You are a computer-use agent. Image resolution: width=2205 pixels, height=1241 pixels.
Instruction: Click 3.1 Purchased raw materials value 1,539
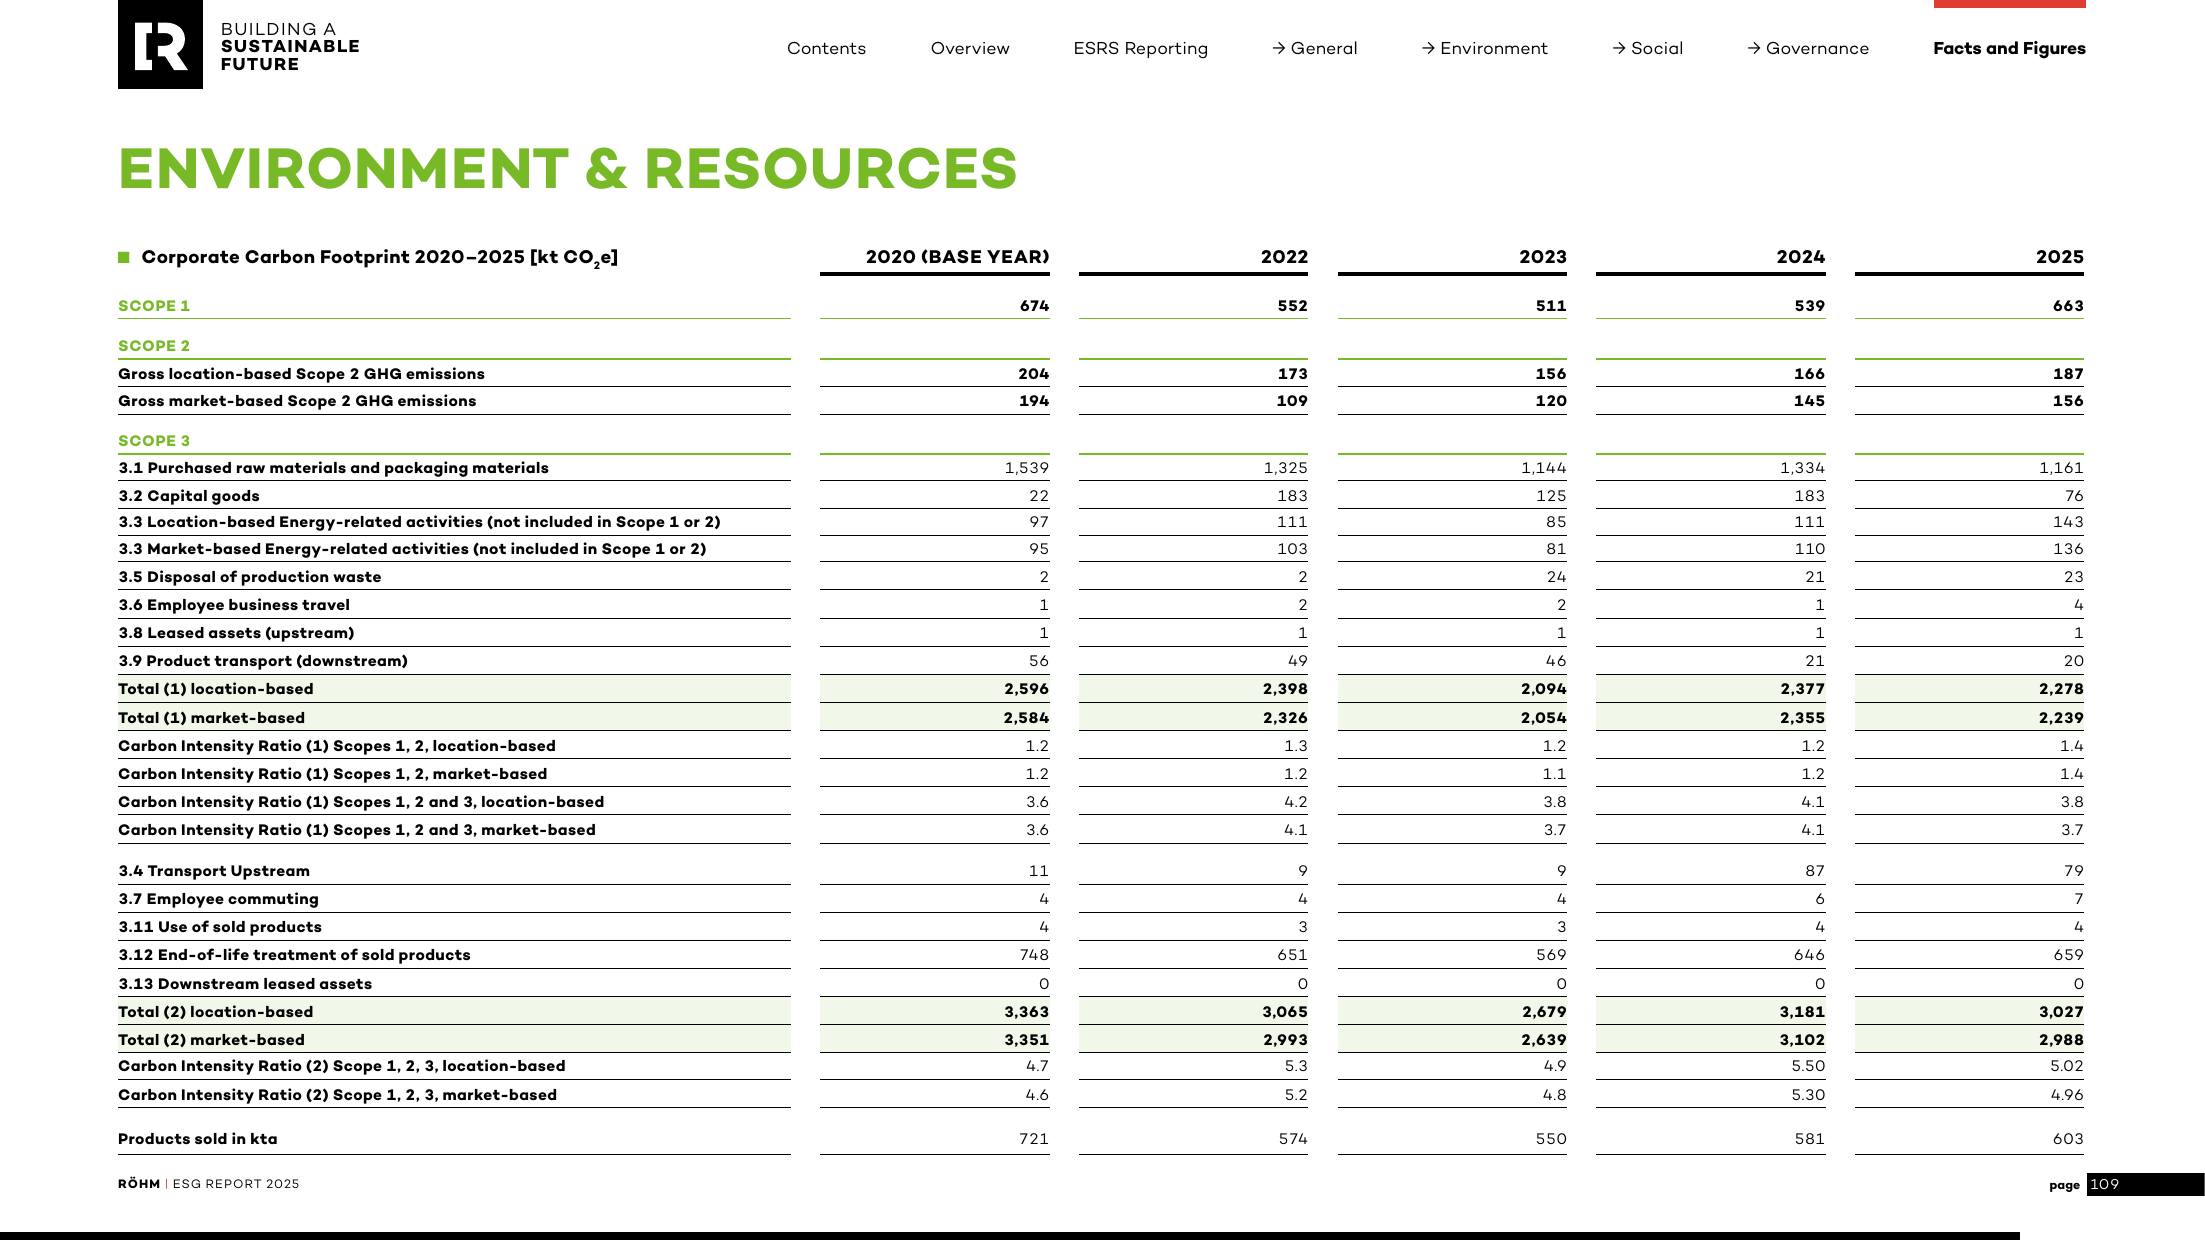pyautogui.click(x=1027, y=468)
